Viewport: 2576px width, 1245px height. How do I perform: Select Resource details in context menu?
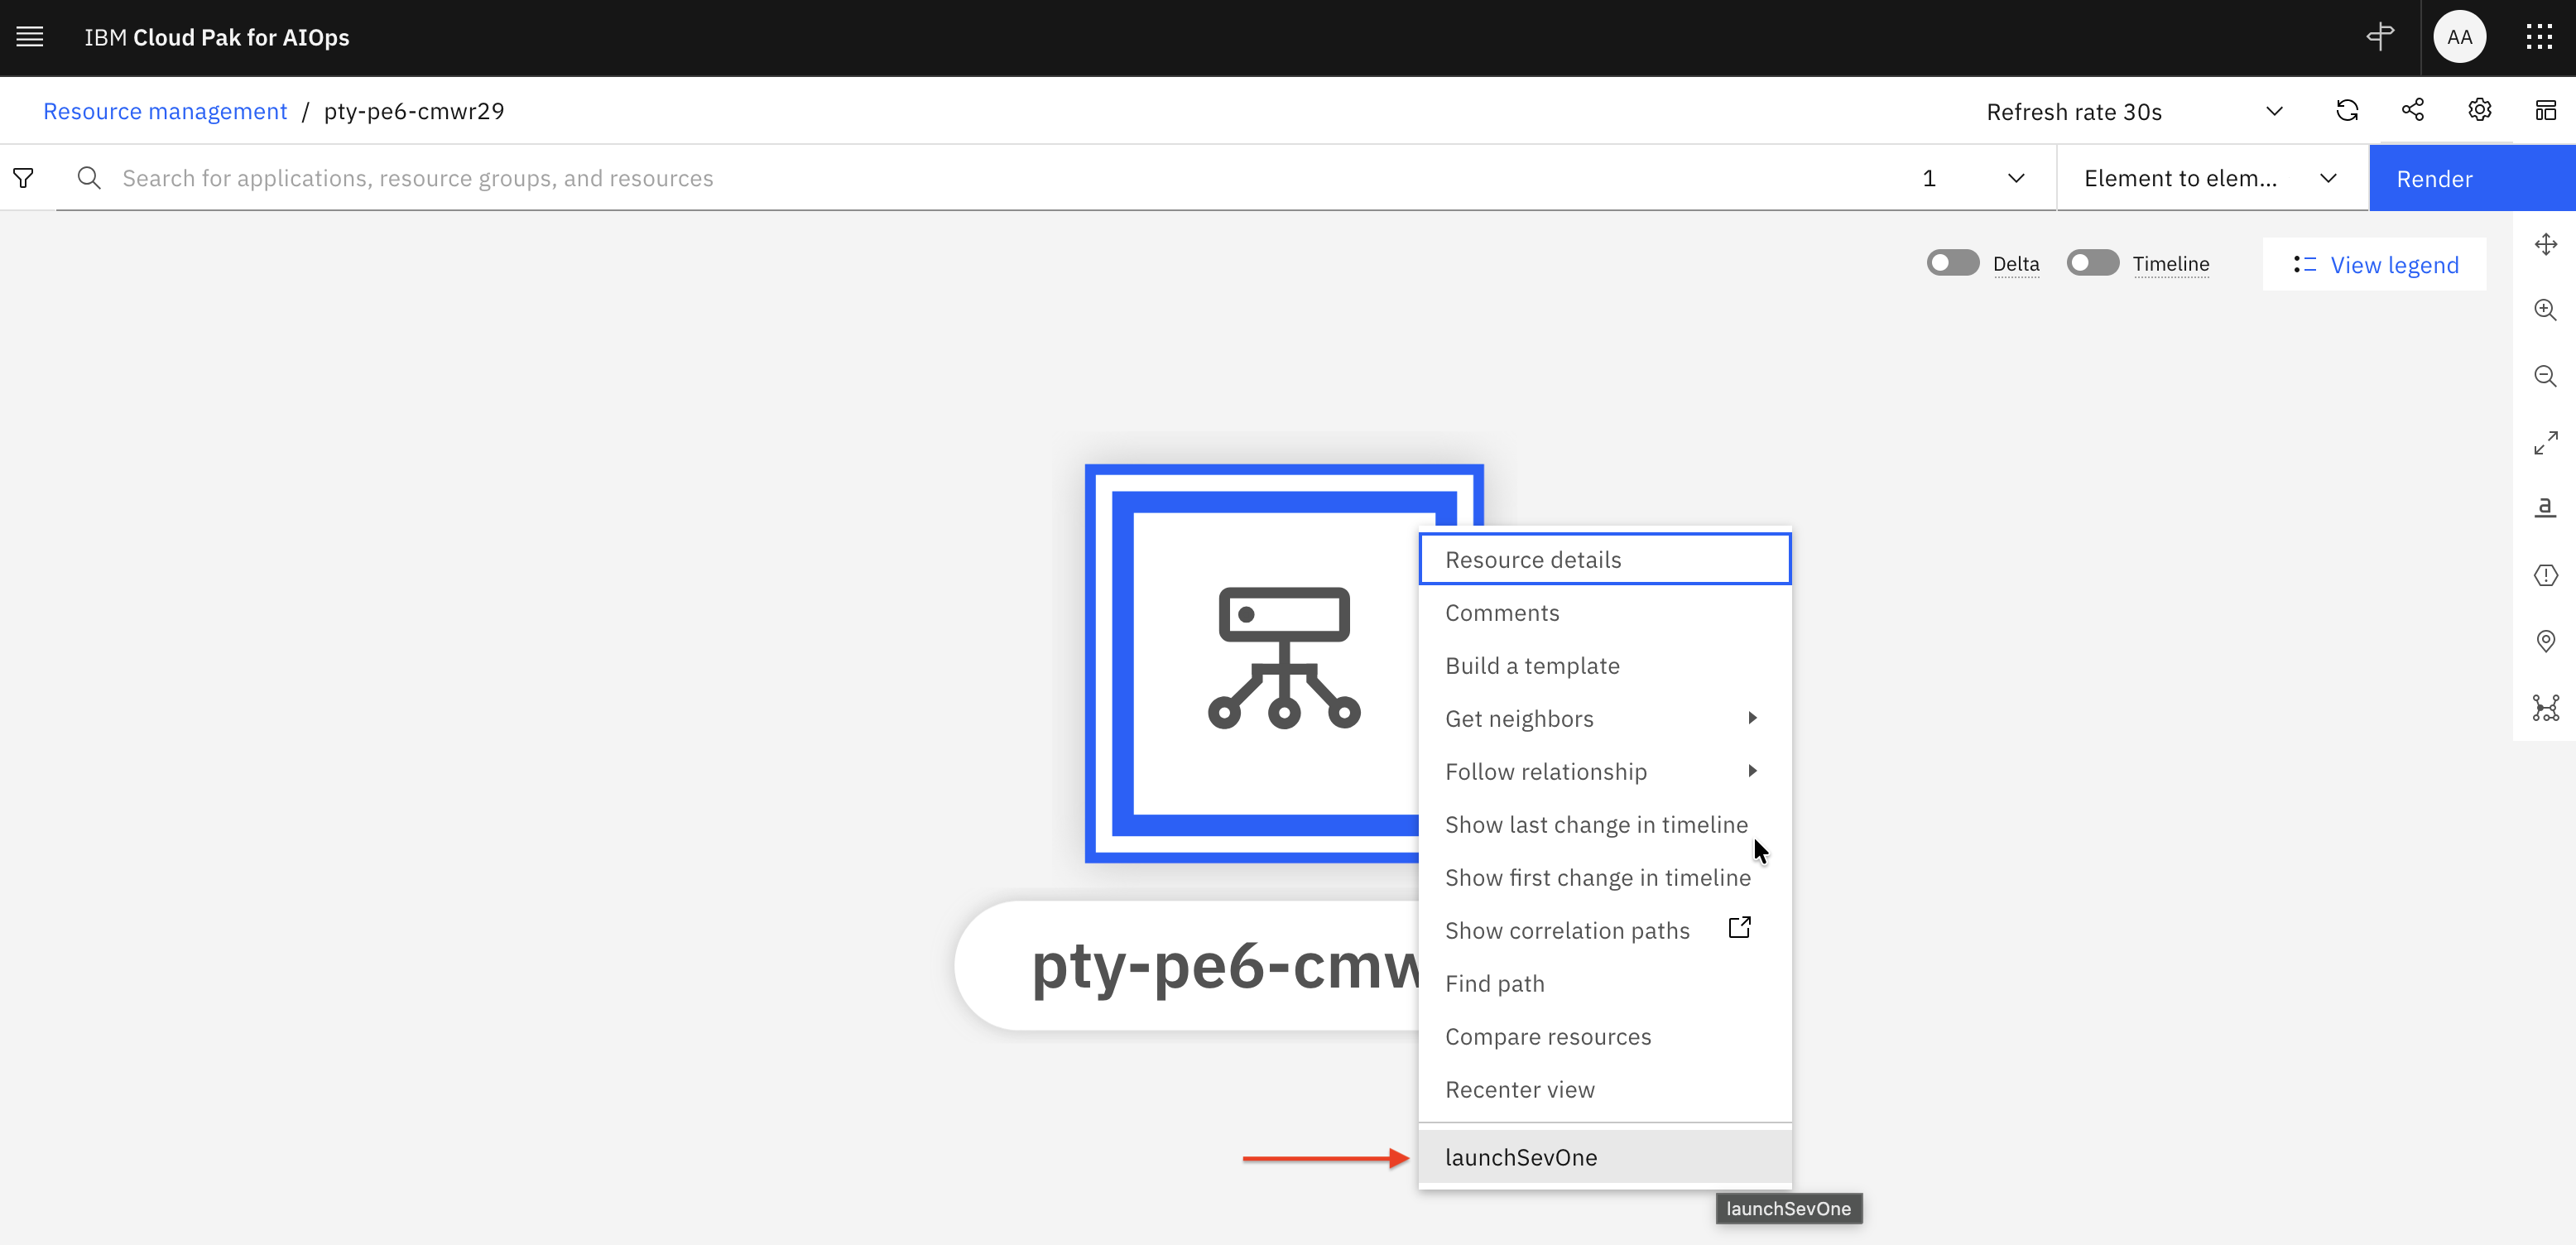click(x=1604, y=560)
